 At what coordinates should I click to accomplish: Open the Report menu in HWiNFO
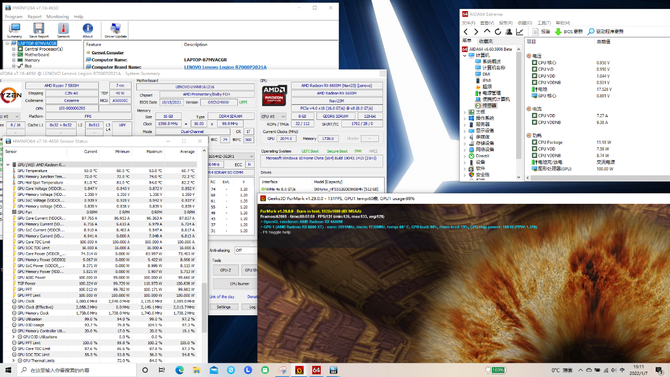point(34,17)
